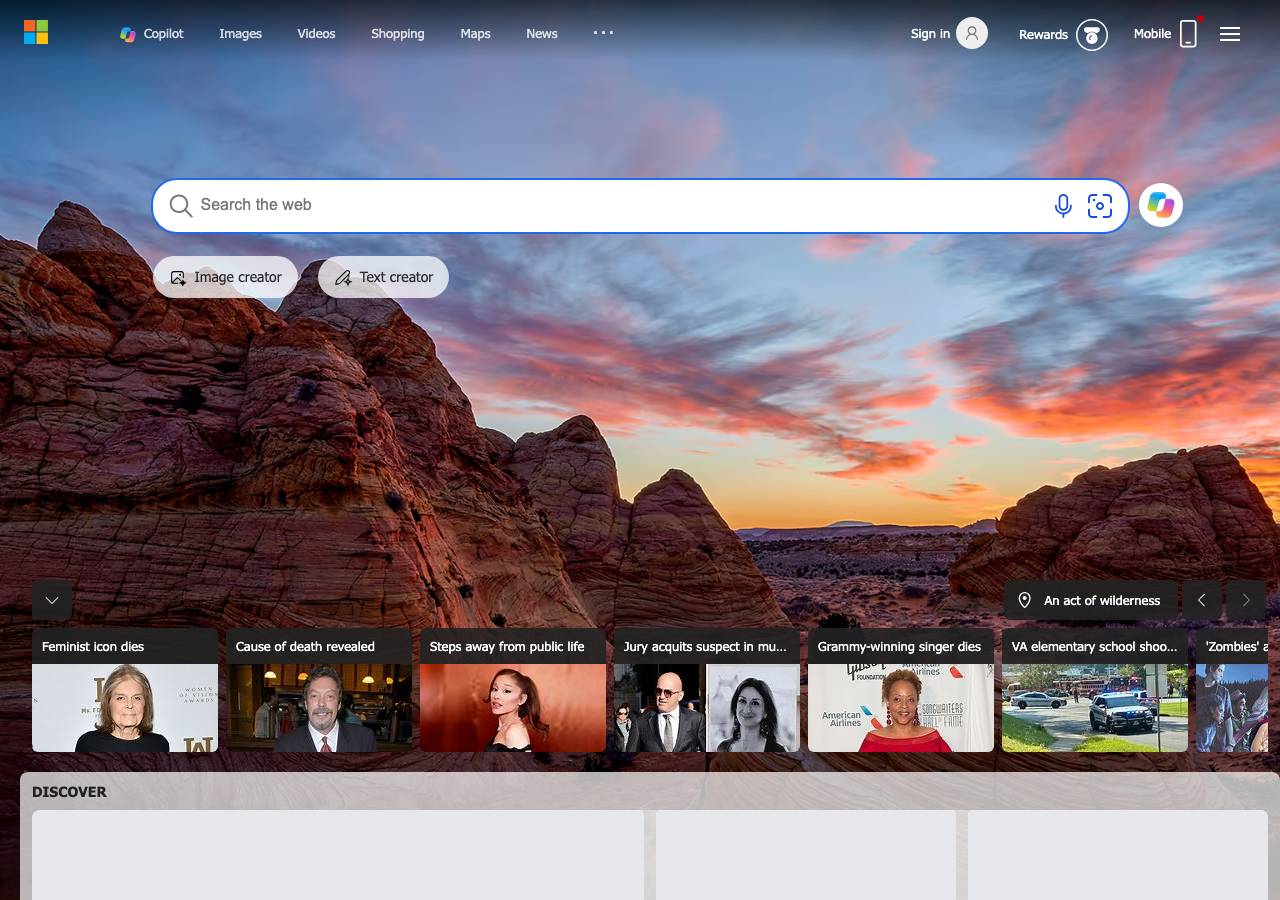This screenshot has height=900, width=1280.
Task: Open visual search camera icon
Action: [1100, 206]
